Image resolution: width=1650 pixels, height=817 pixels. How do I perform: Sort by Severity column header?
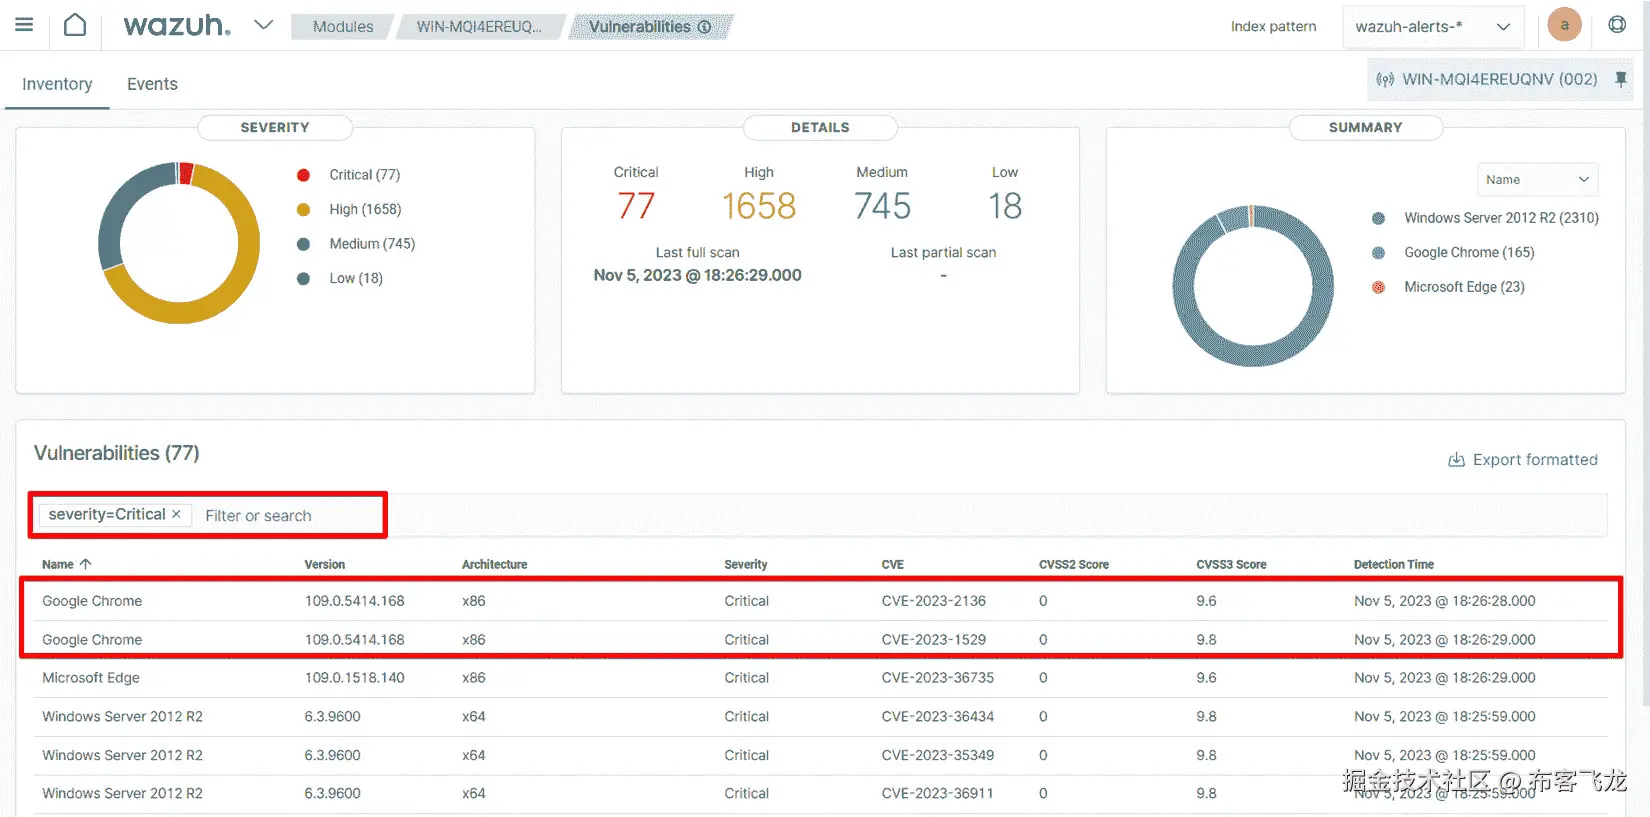[x=746, y=565]
